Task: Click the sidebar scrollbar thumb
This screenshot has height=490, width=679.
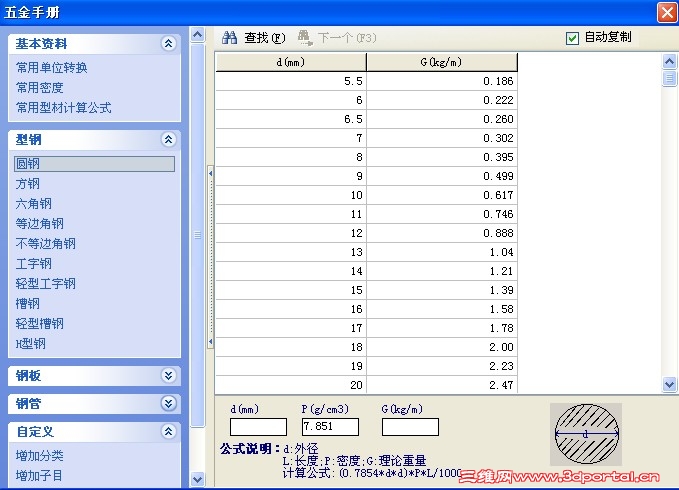Action: pyautogui.click(x=197, y=235)
